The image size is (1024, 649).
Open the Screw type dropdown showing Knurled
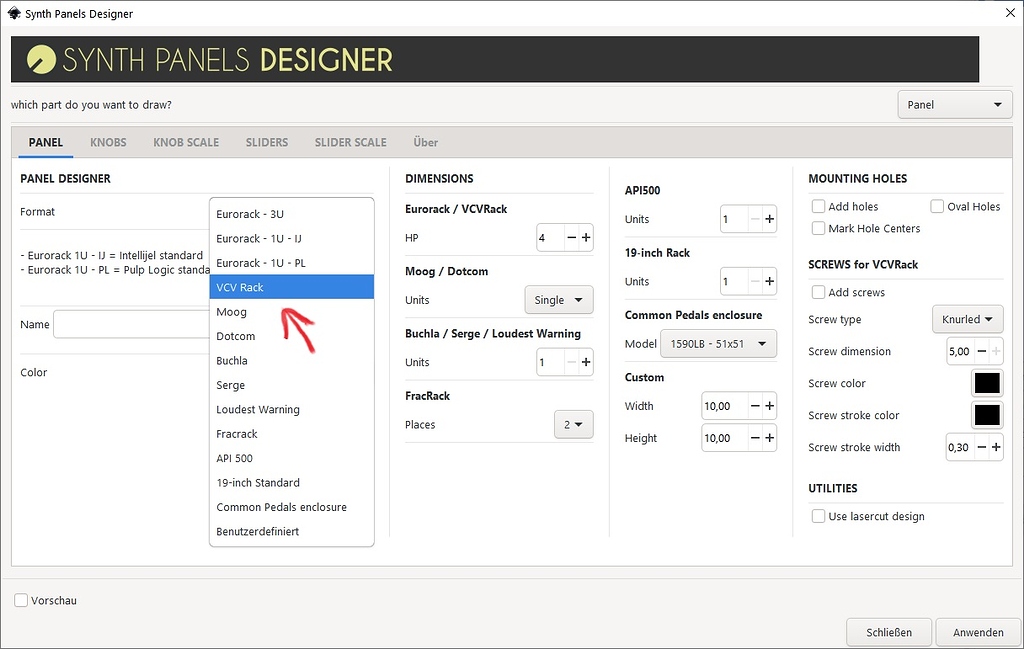(x=967, y=318)
